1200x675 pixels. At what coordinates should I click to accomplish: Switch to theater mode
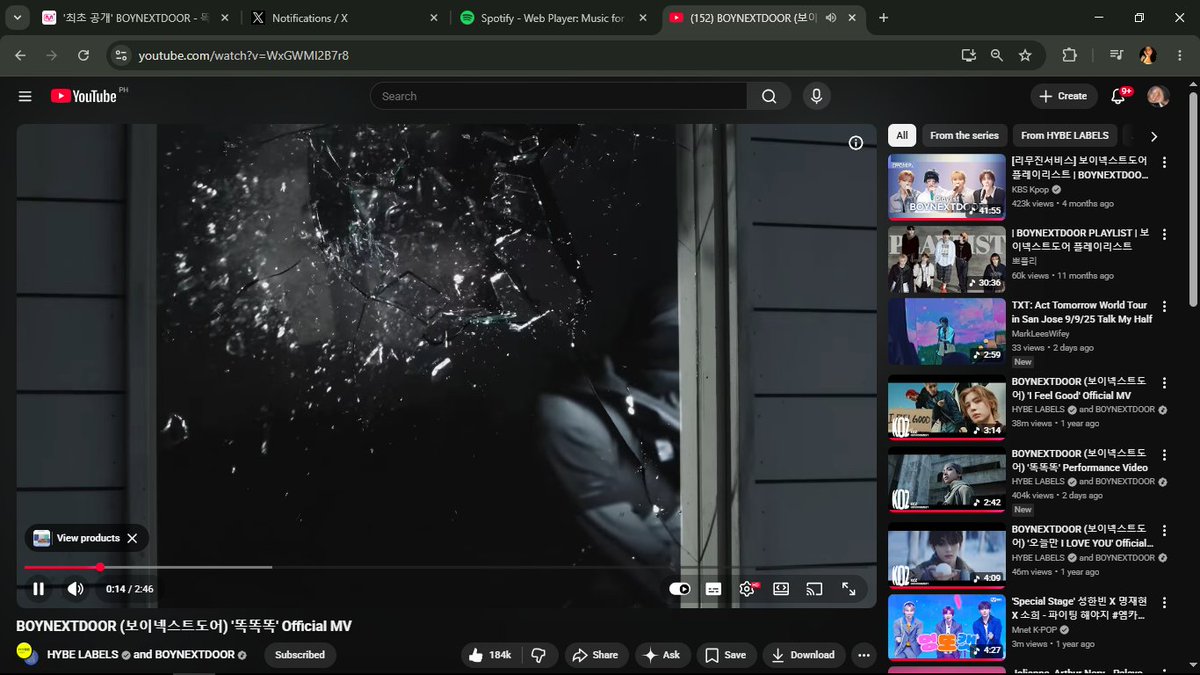781,589
